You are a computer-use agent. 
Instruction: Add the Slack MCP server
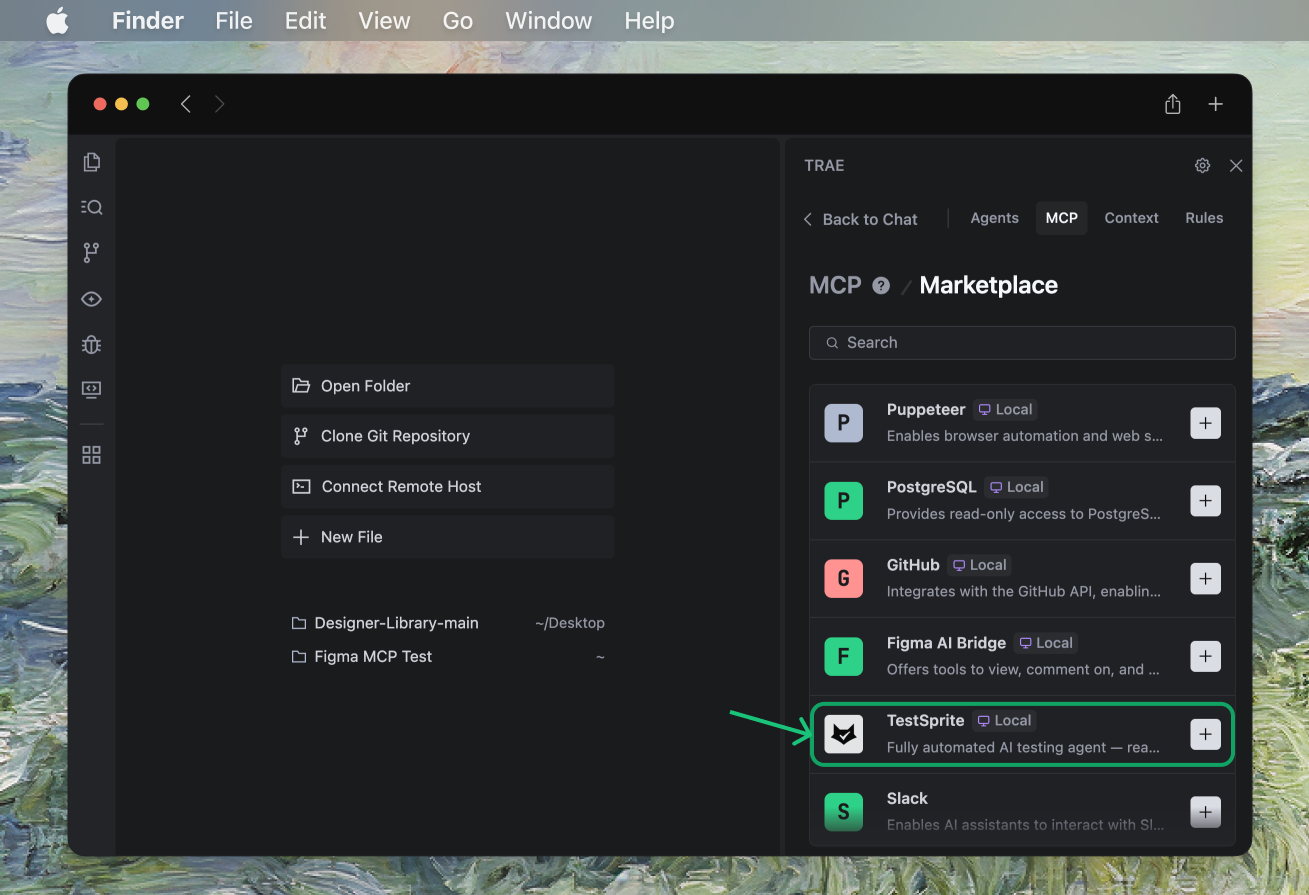point(1206,812)
